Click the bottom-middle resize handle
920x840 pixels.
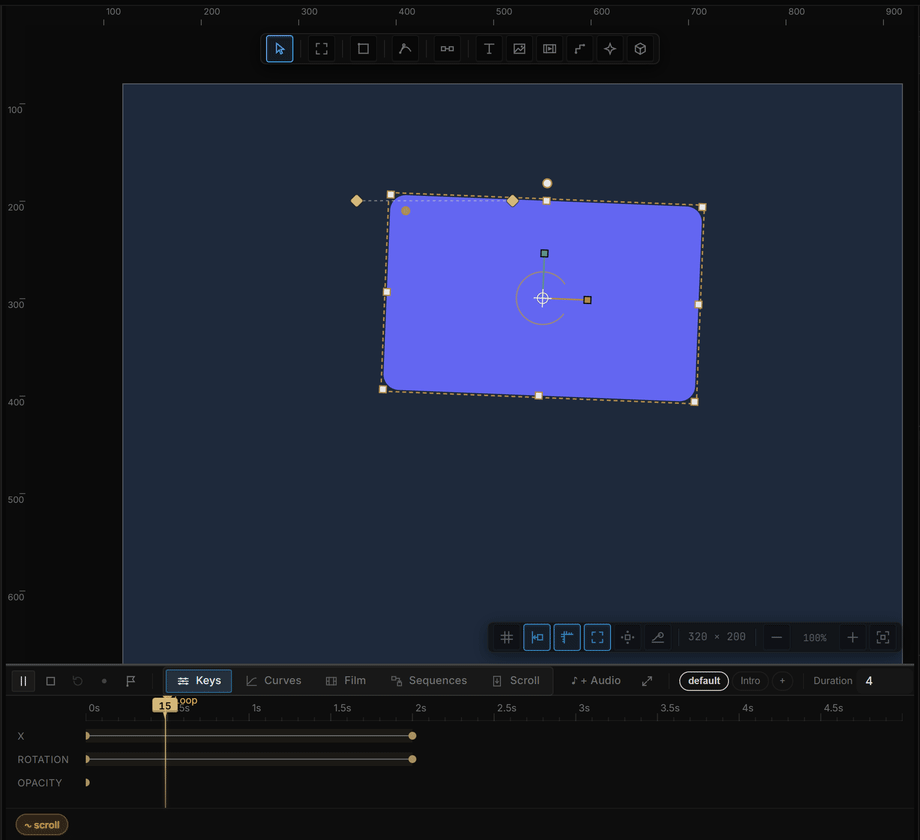pos(539,396)
